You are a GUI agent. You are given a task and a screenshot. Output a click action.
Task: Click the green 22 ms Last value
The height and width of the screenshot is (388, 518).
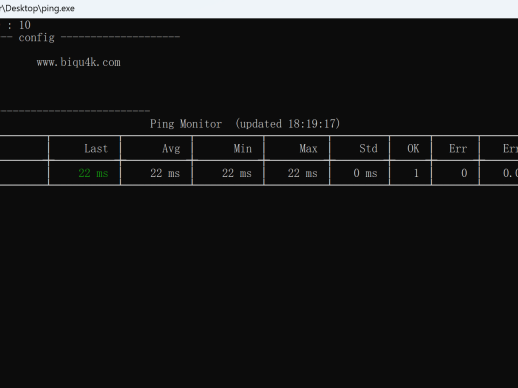pos(93,173)
